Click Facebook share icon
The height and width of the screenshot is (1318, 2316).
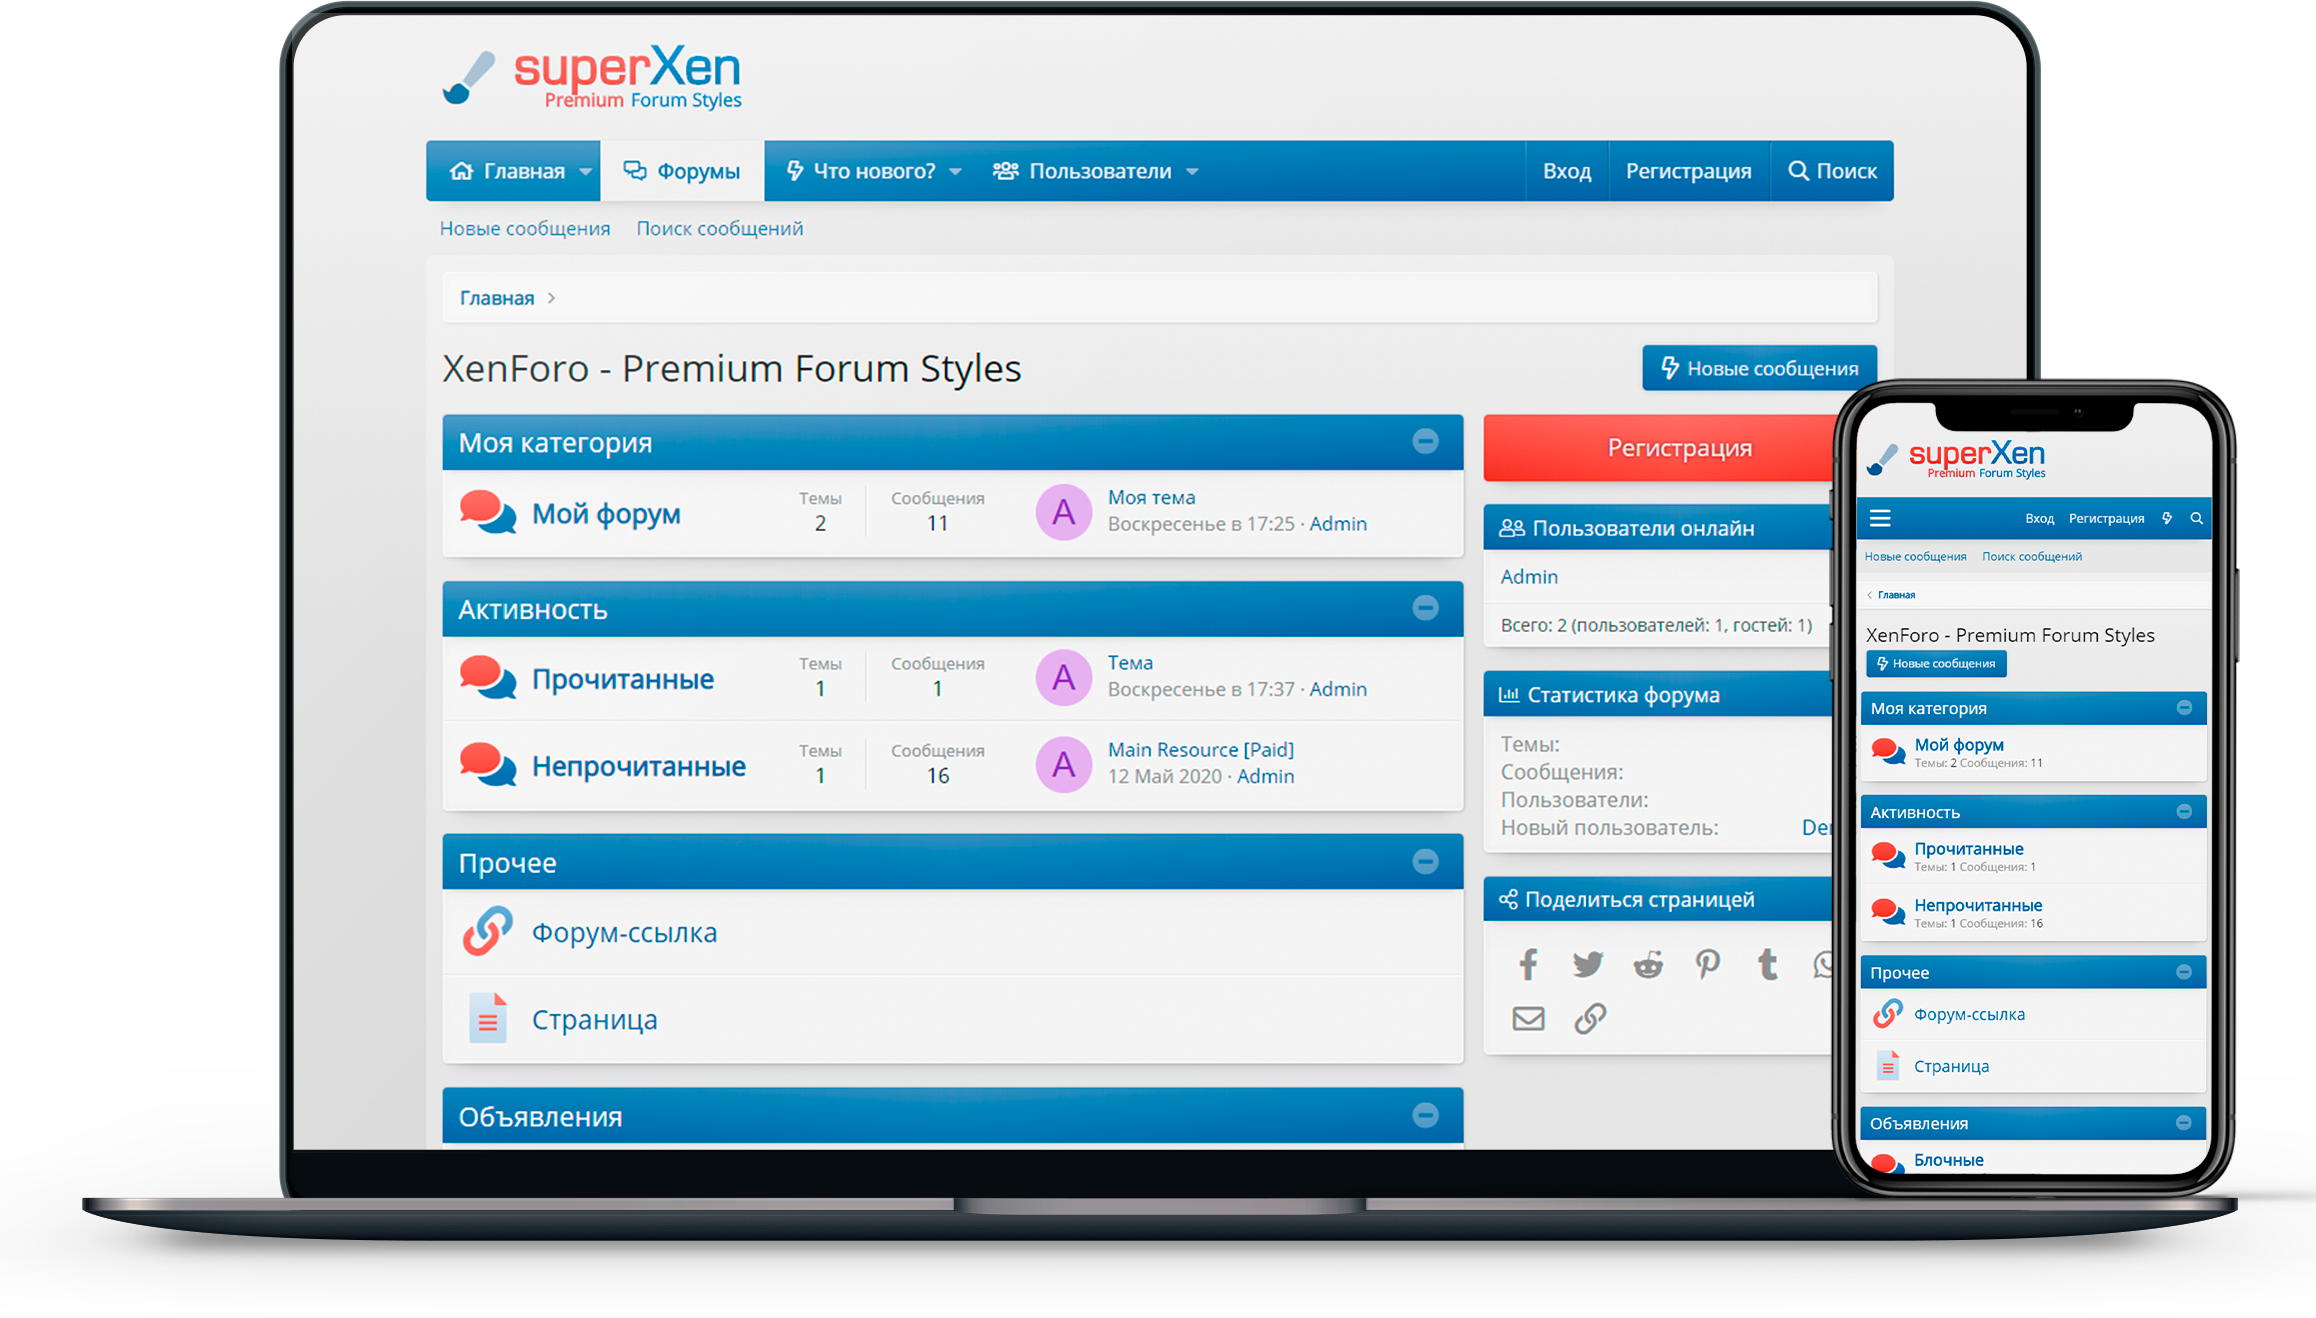pos(1528,964)
